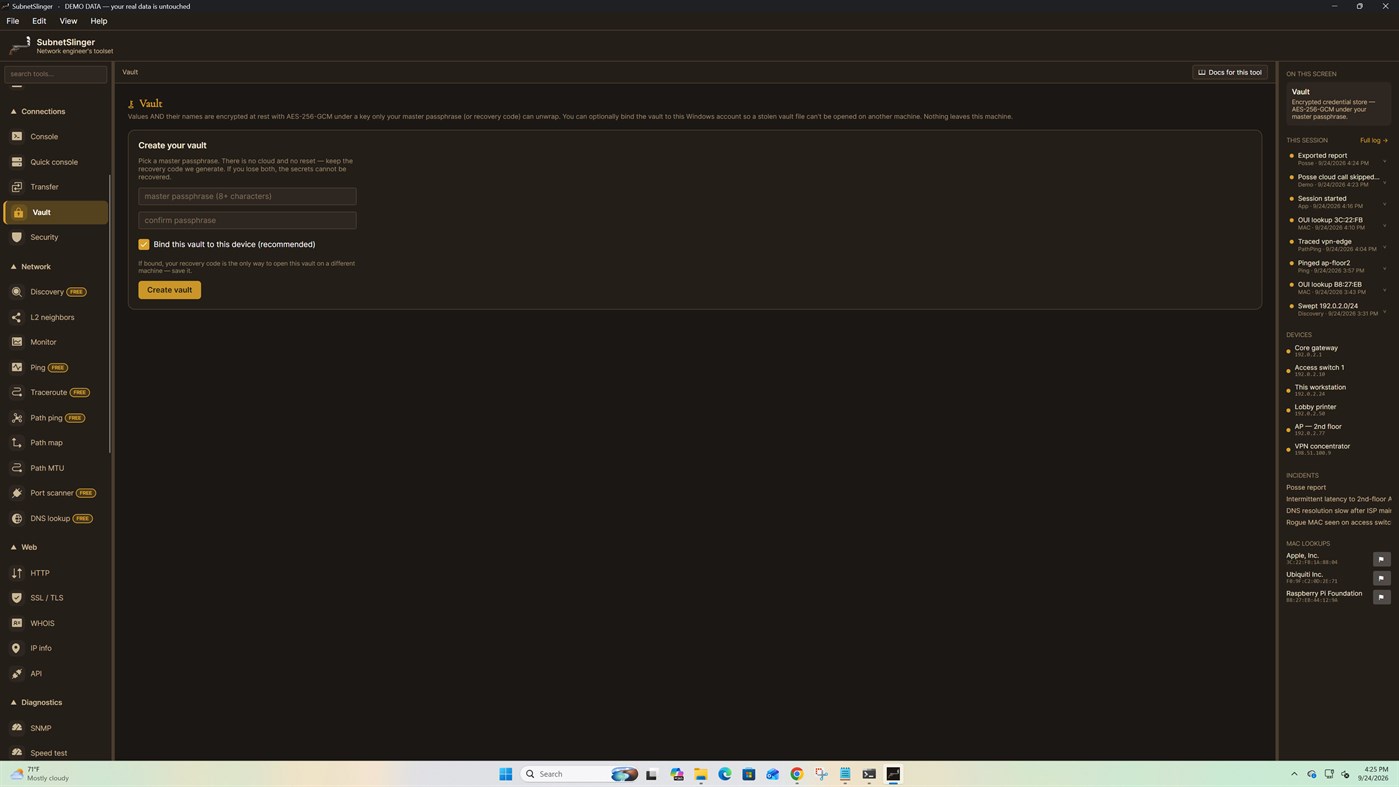Focus the confirm passphrase field

247,220
